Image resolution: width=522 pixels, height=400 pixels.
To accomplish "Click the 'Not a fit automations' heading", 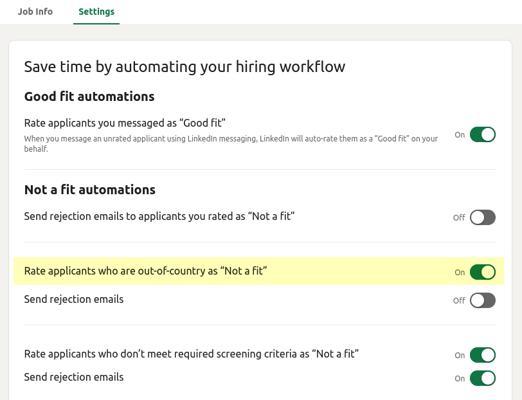I will 90,190.
